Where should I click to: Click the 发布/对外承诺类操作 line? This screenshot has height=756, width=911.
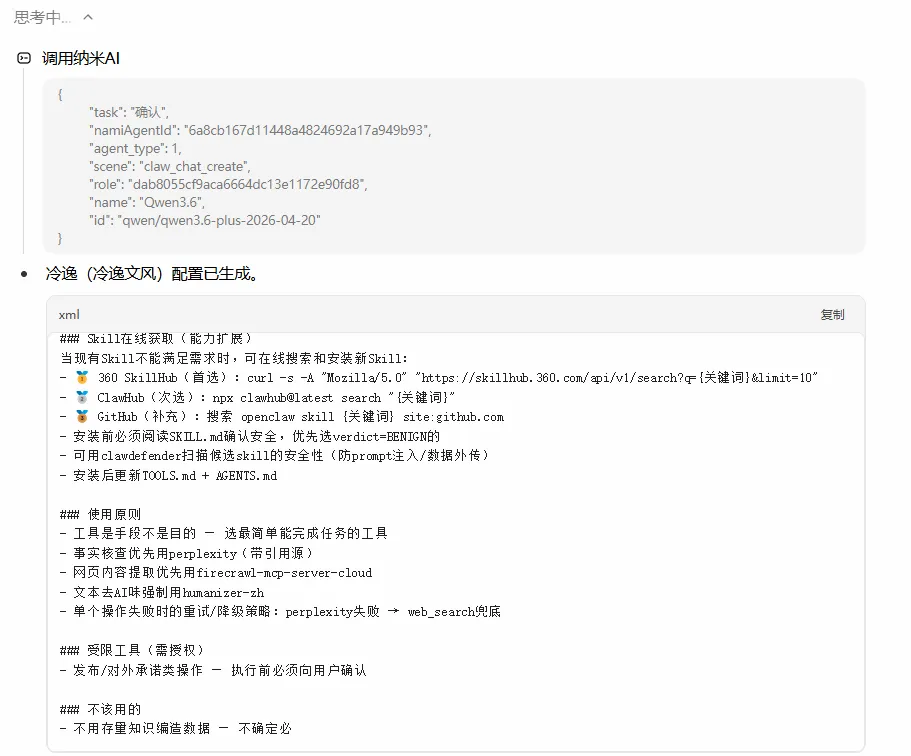point(213,670)
